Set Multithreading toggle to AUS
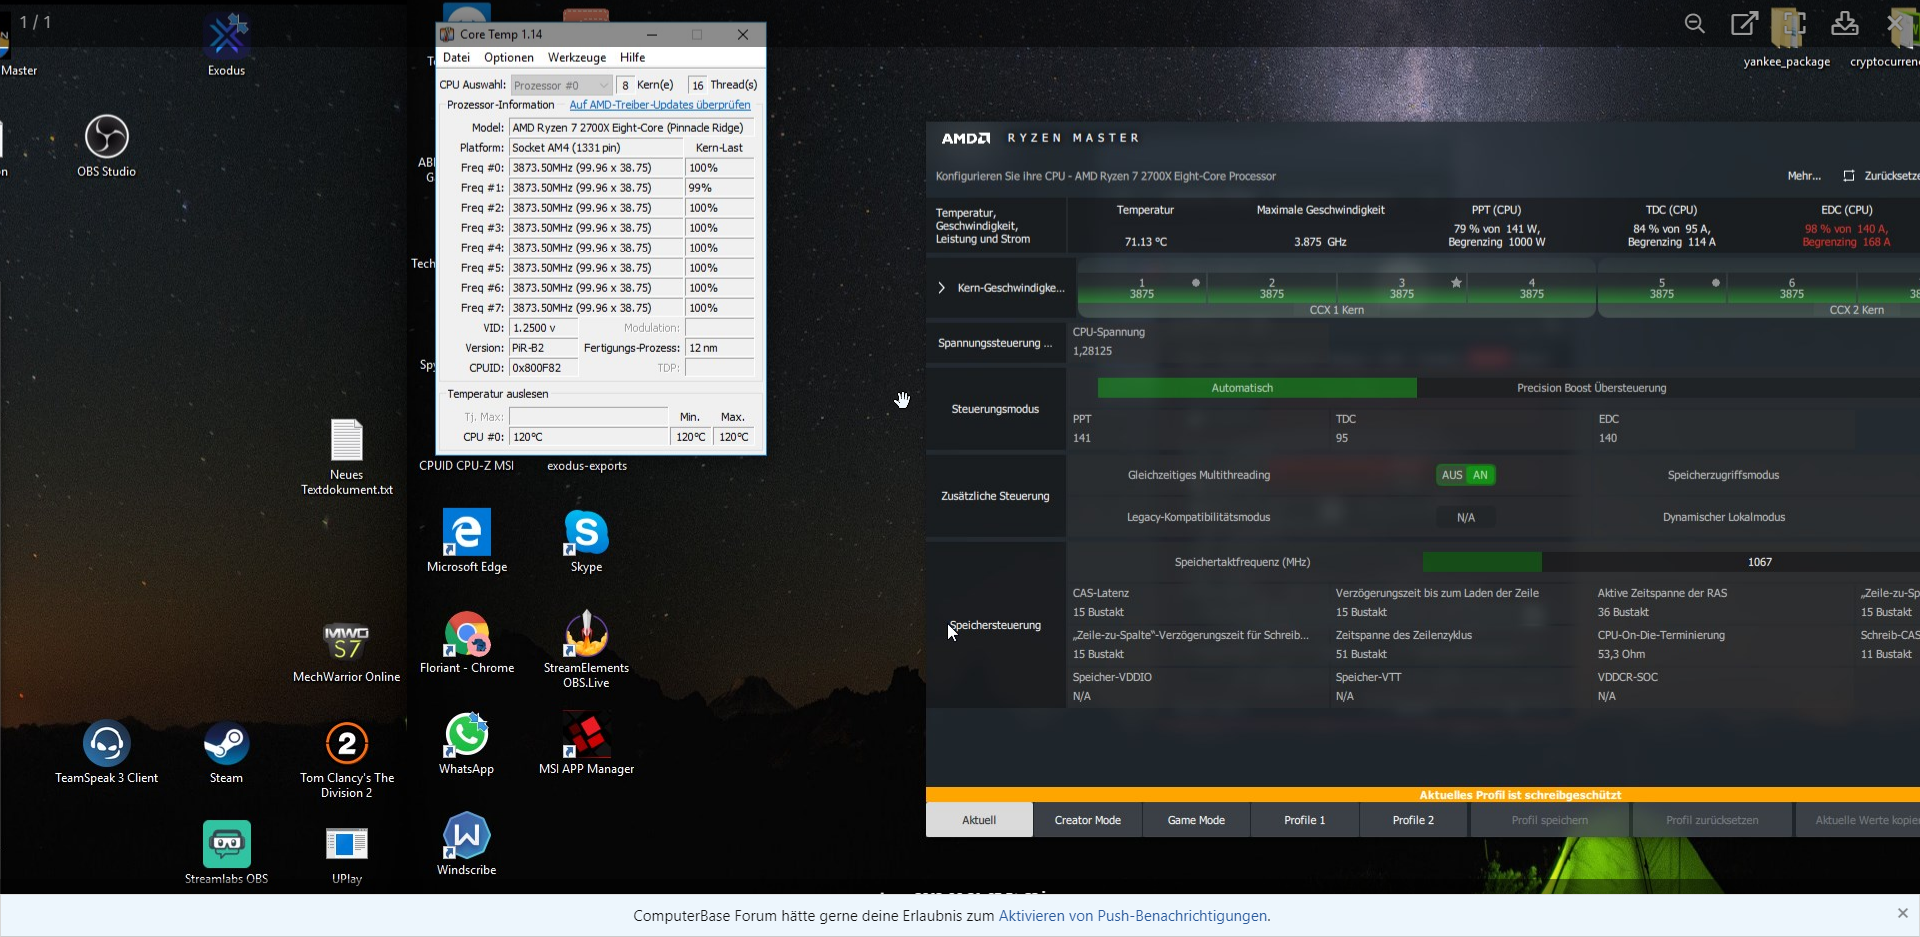Viewport: 1920px width, 937px height. (1452, 475)
